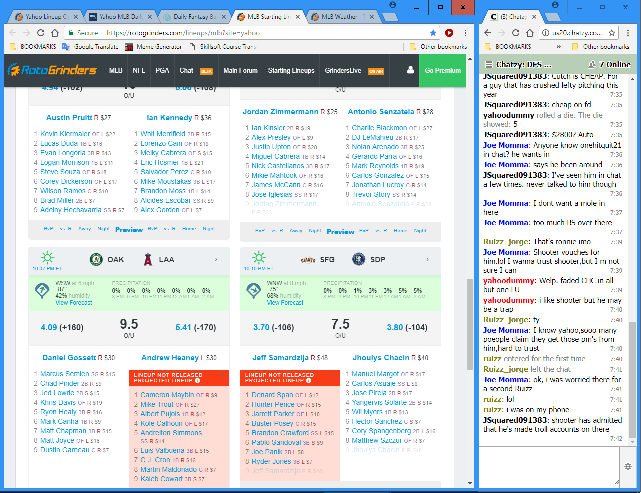Image resolution: width=641 pixels, height=493 pixels.
Task: Click wind direction icon in OAK game
Action: pyautogui.click(x=42, y=291)
